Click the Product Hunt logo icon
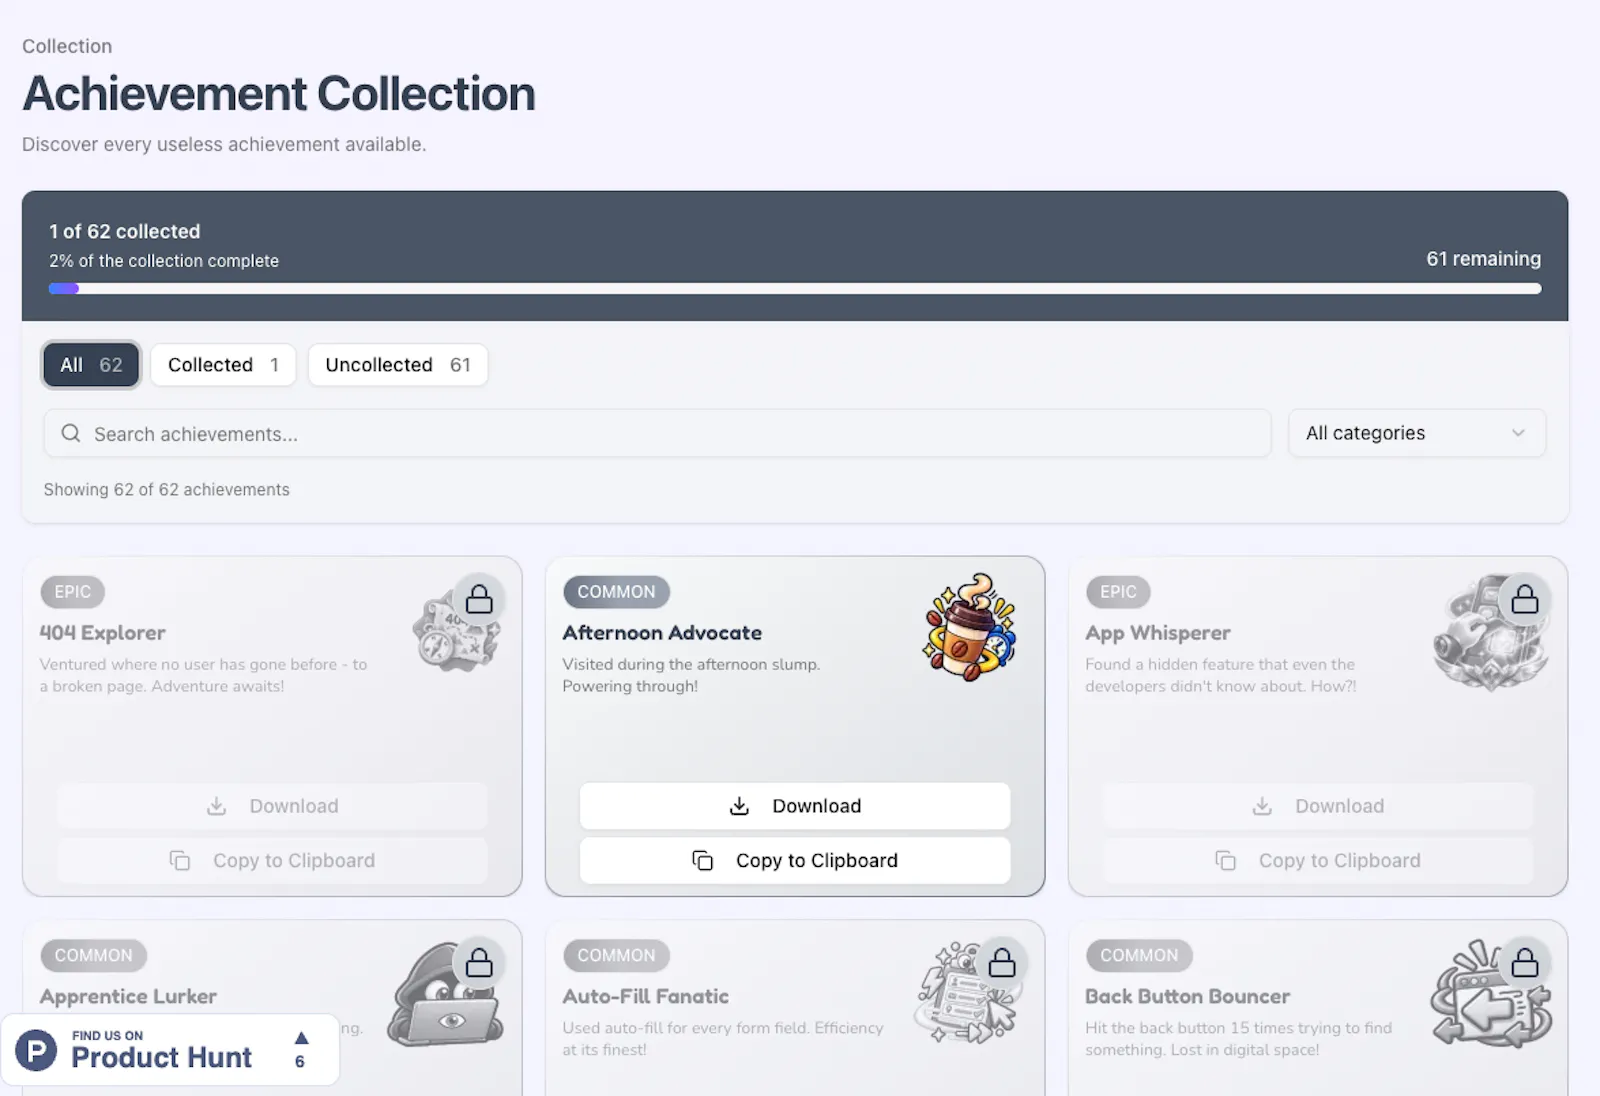The height and width of the screenshot is (1096, 1600). 37,1049
